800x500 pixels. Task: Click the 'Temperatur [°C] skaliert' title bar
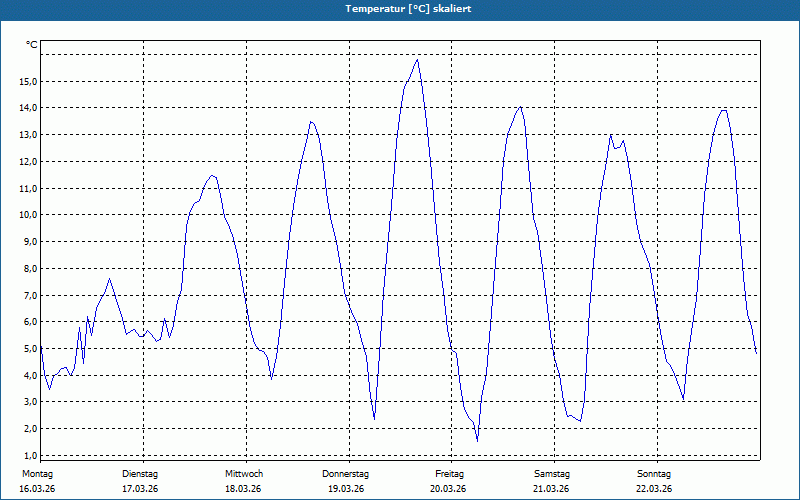[400, 9]
